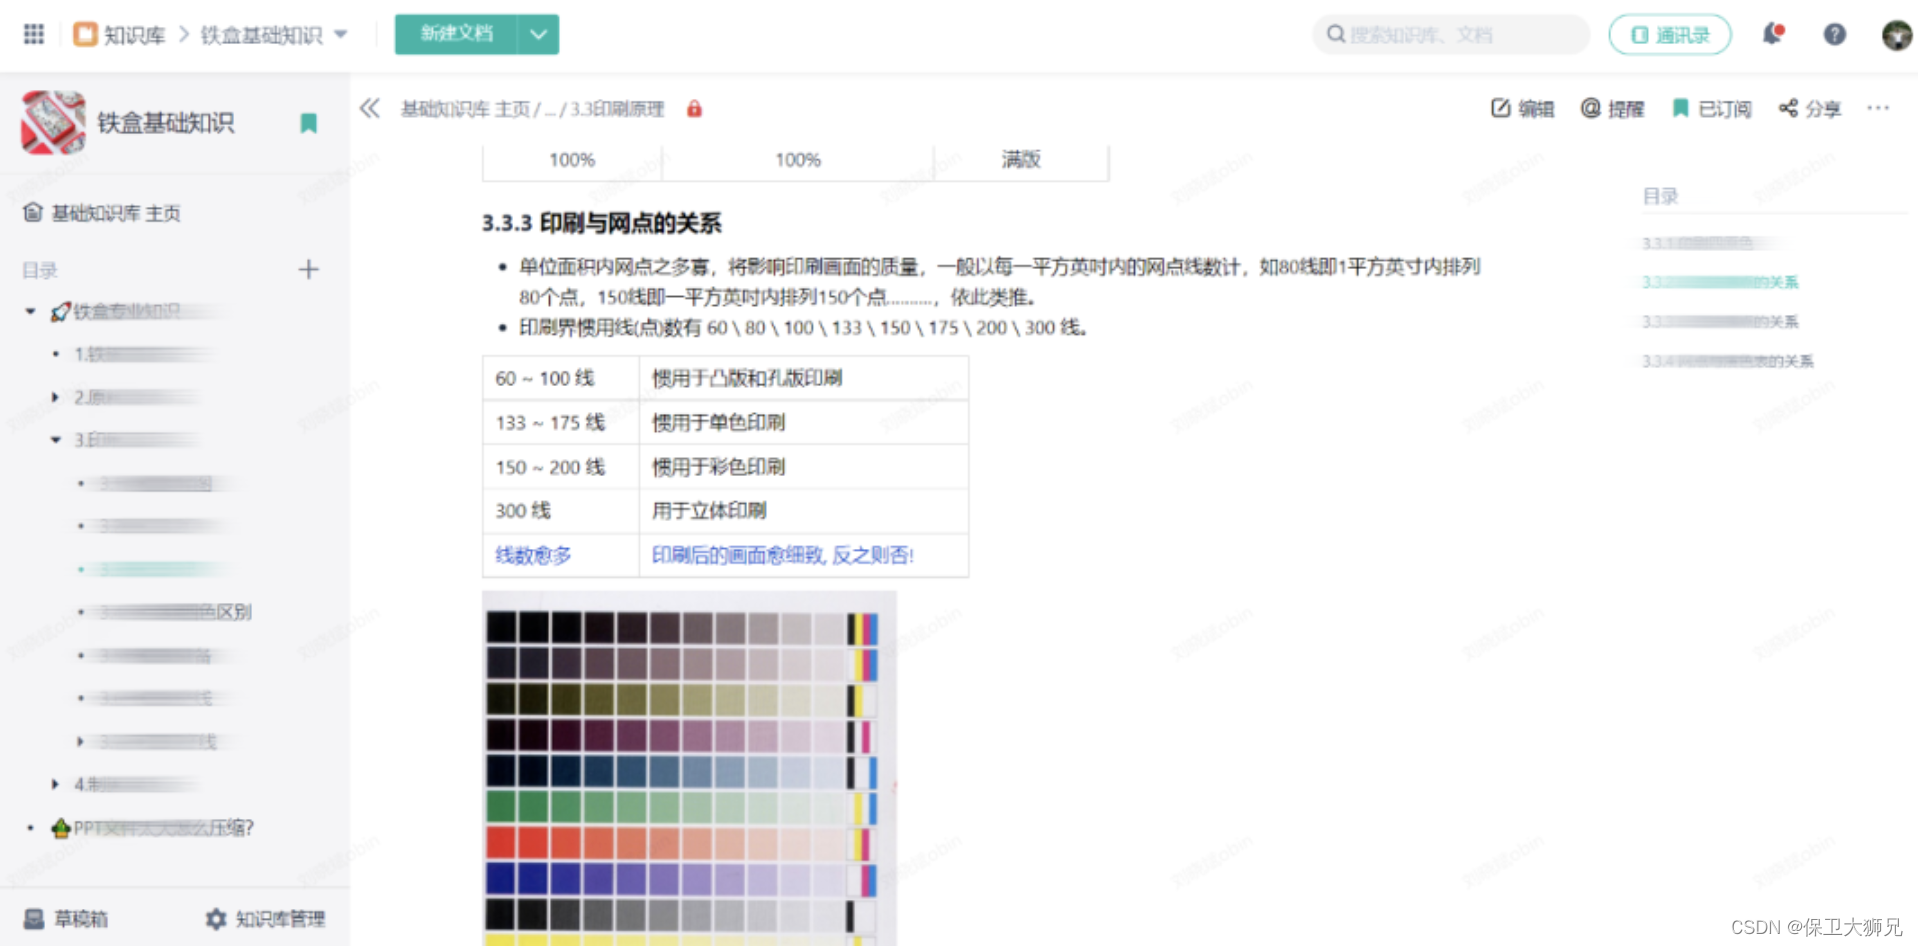Image resolution: width=1918 pixels, height=946 pixels.
Task: Click the 满版 table cell
Action: tap(1021, 160)
